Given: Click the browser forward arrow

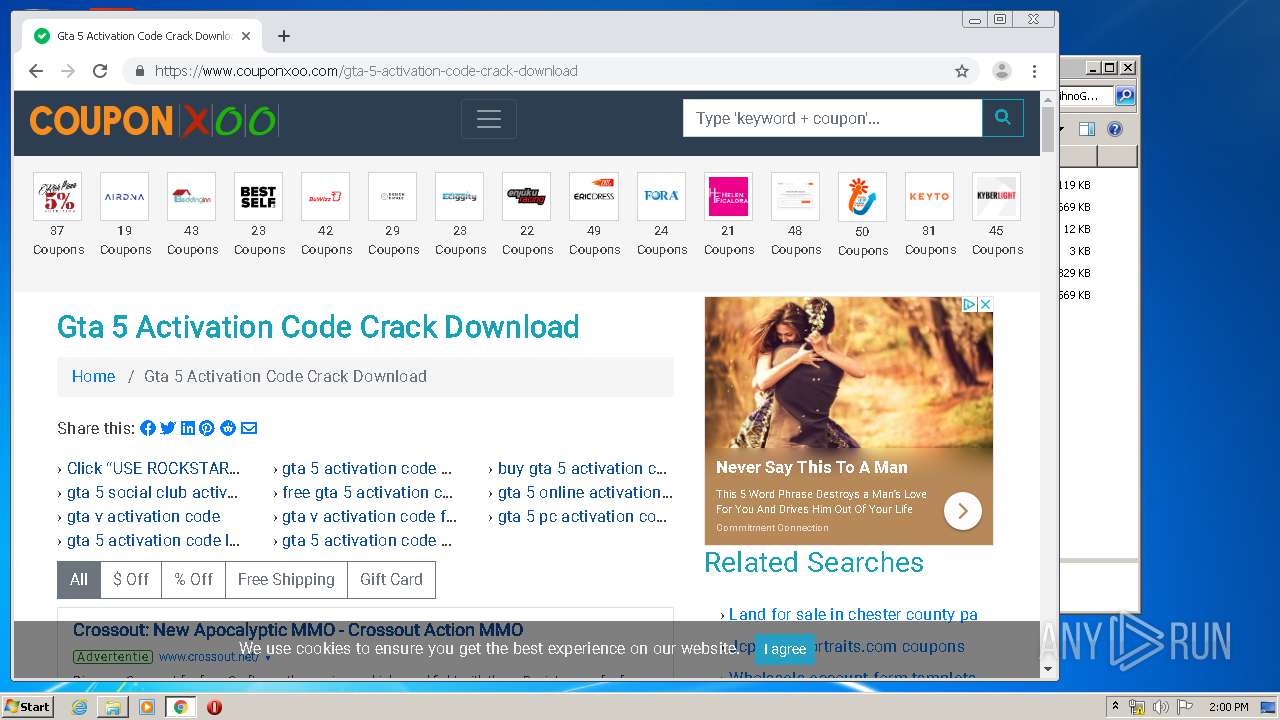Looking at the screenshot, I should tap(68, 71).
